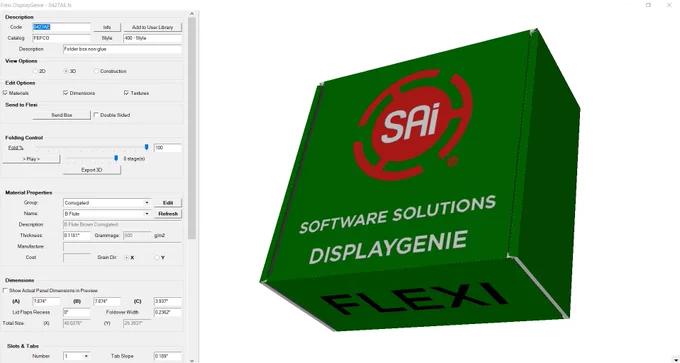Click the Code input field

coord(62,27)
